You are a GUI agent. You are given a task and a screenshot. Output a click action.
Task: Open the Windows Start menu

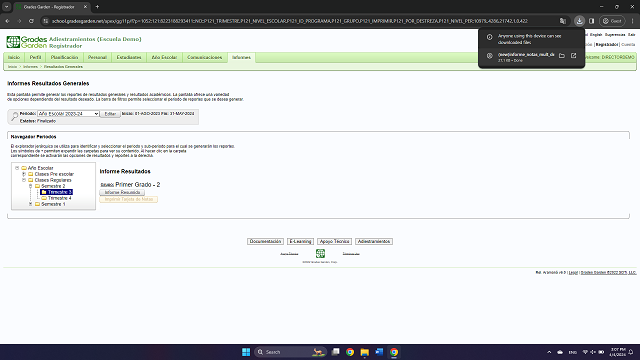pyautogui.click(x=246, y=352)
